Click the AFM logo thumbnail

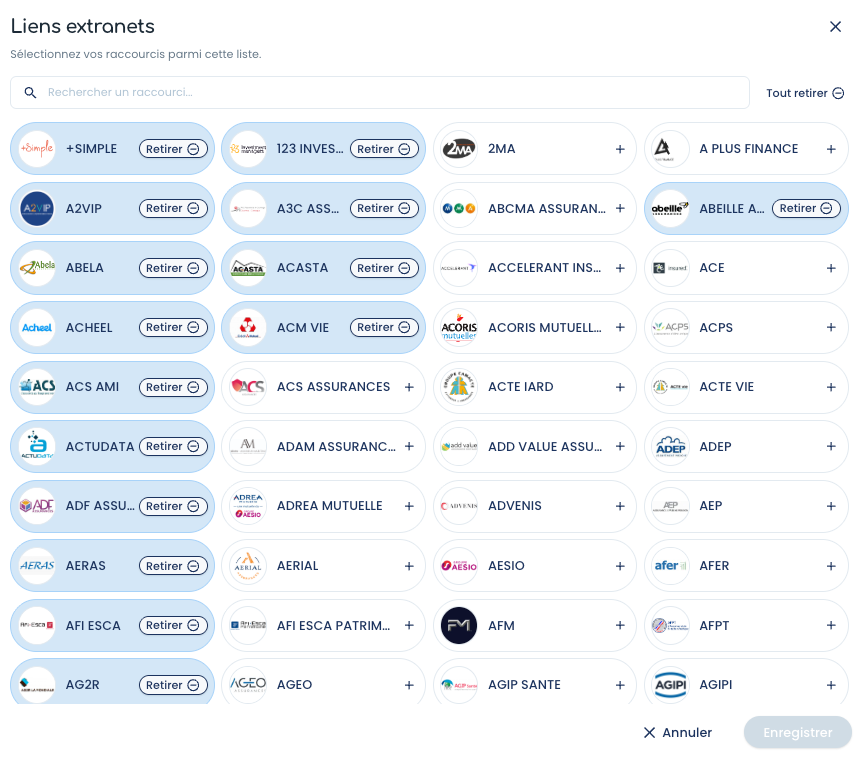pos(458,625)
